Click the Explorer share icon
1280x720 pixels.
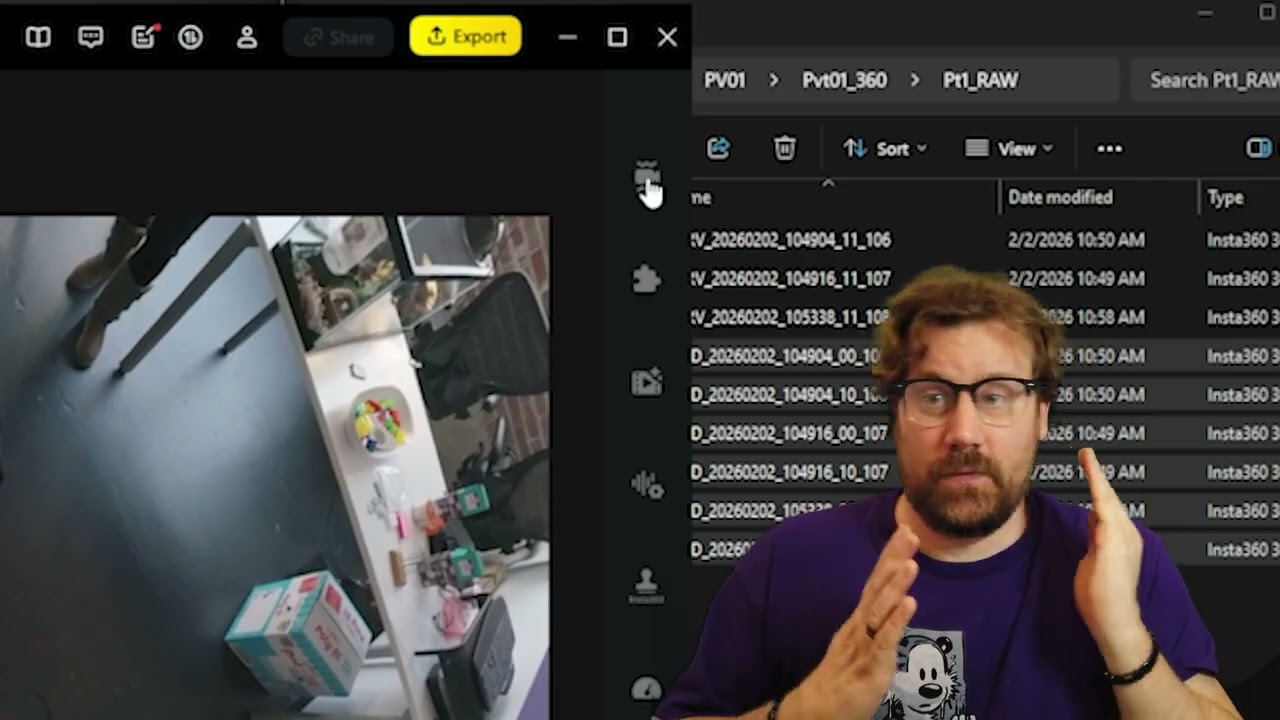tap(718, 149)
